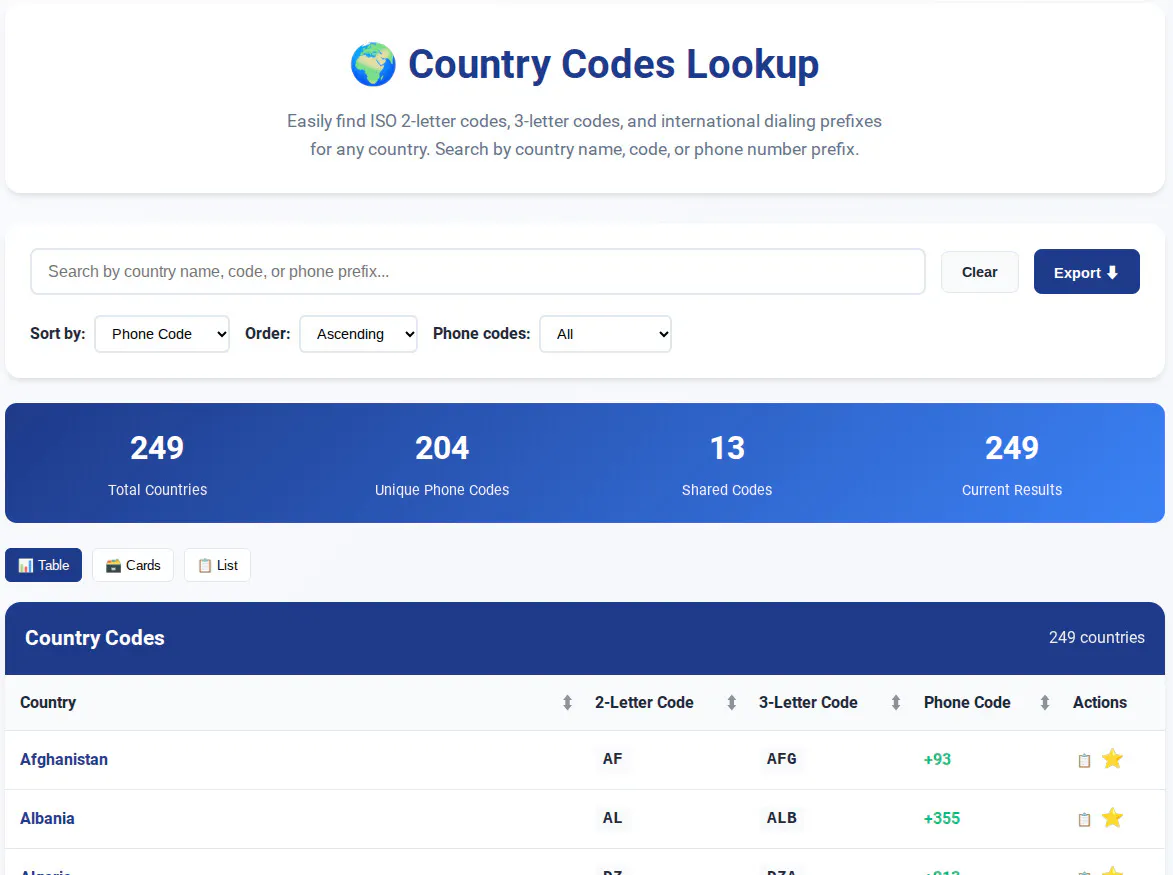Click the Unique Phone Codes stat

click(x=442, y=464)
